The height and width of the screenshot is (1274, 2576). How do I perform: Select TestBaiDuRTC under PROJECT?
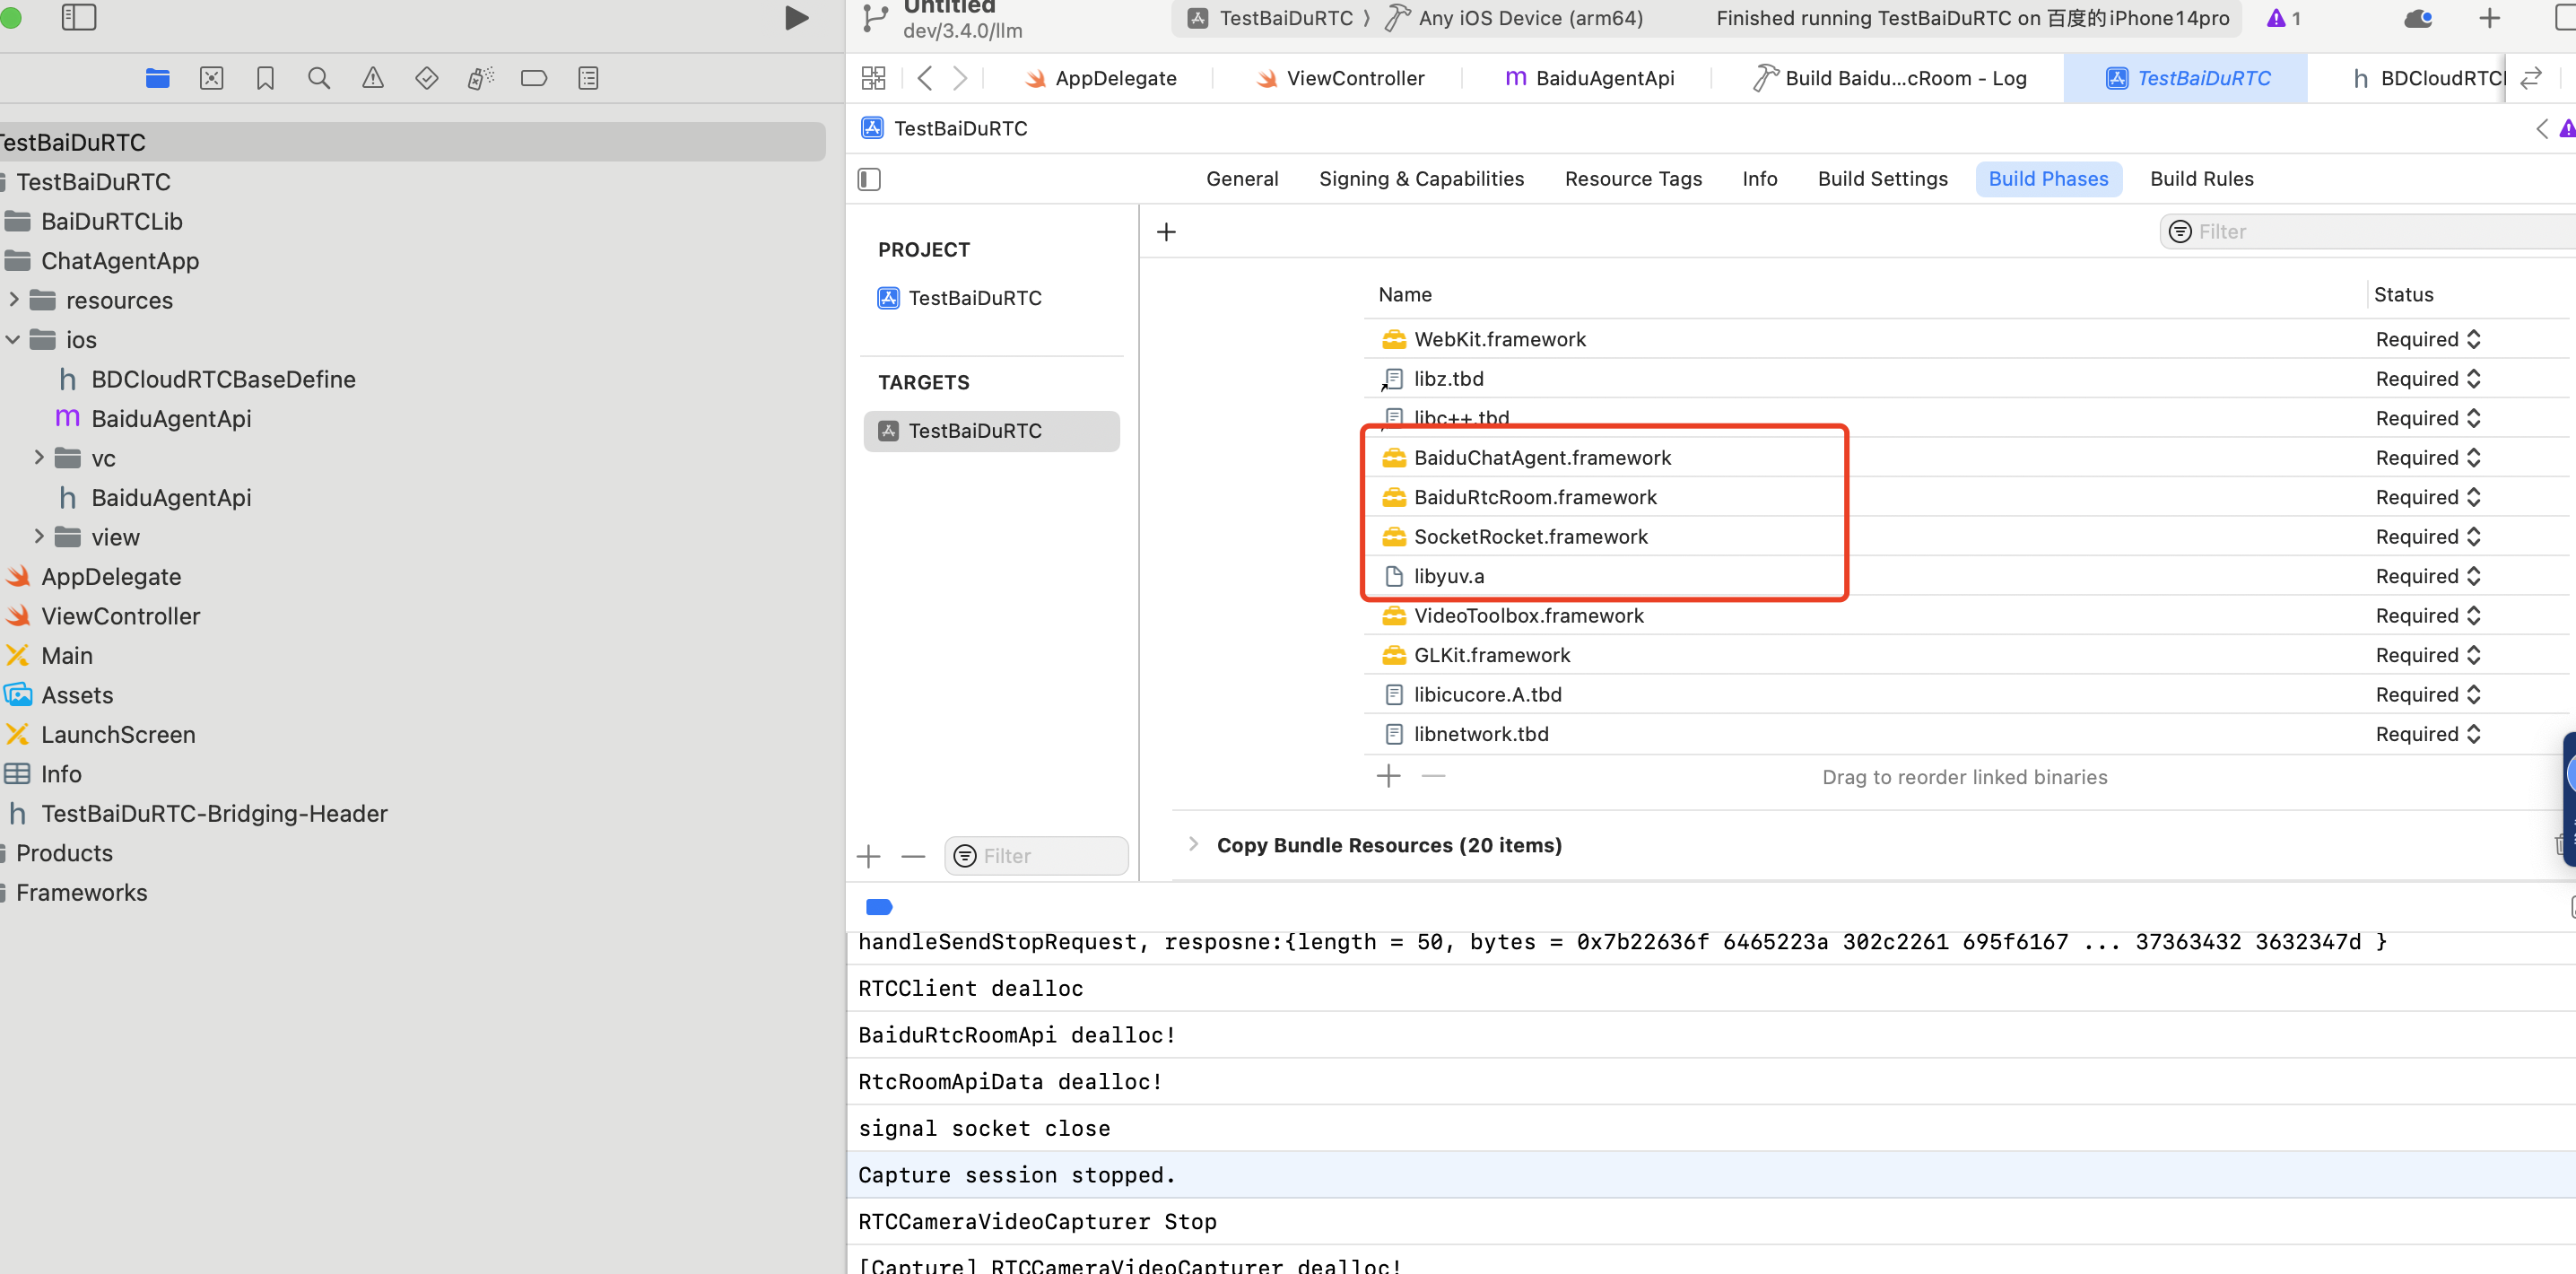[x=974, y=298]
